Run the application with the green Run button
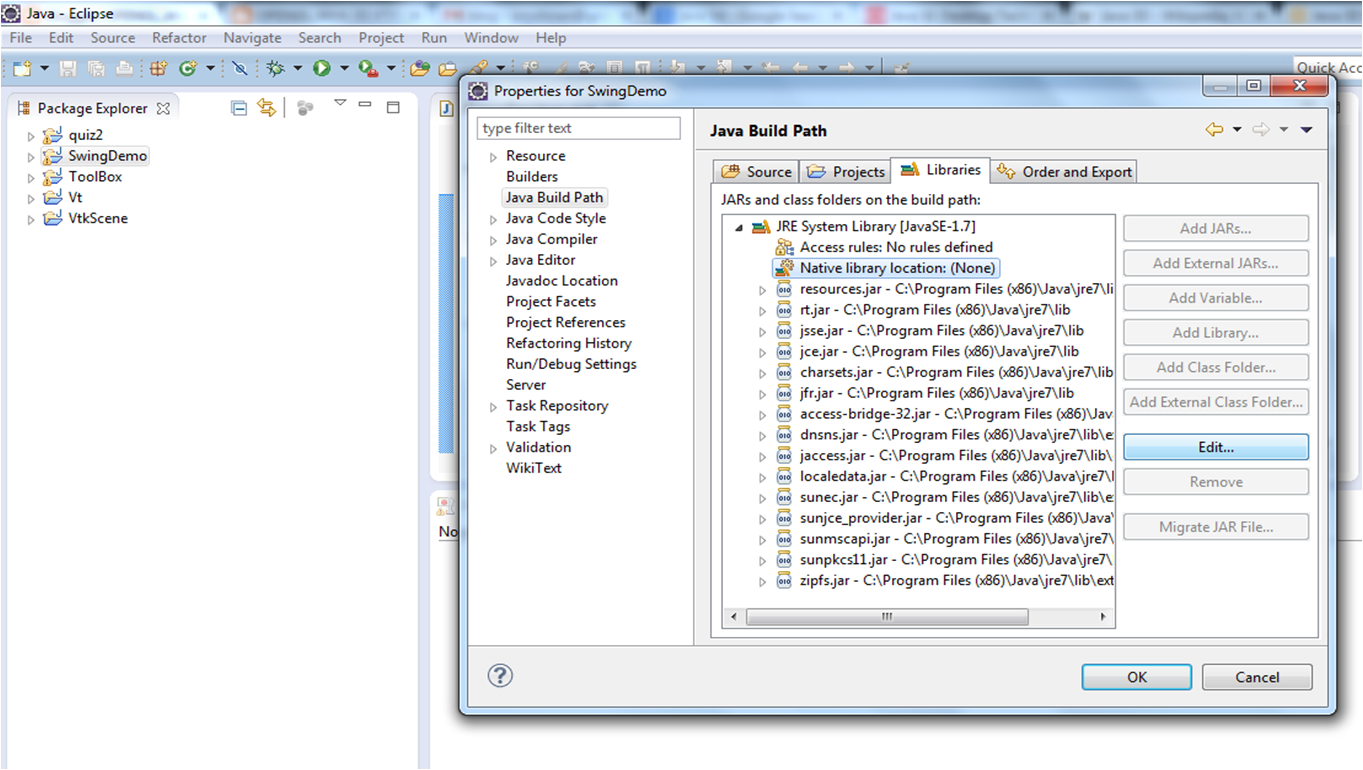This screenshot has width=1363, height=770. point(321,67)
